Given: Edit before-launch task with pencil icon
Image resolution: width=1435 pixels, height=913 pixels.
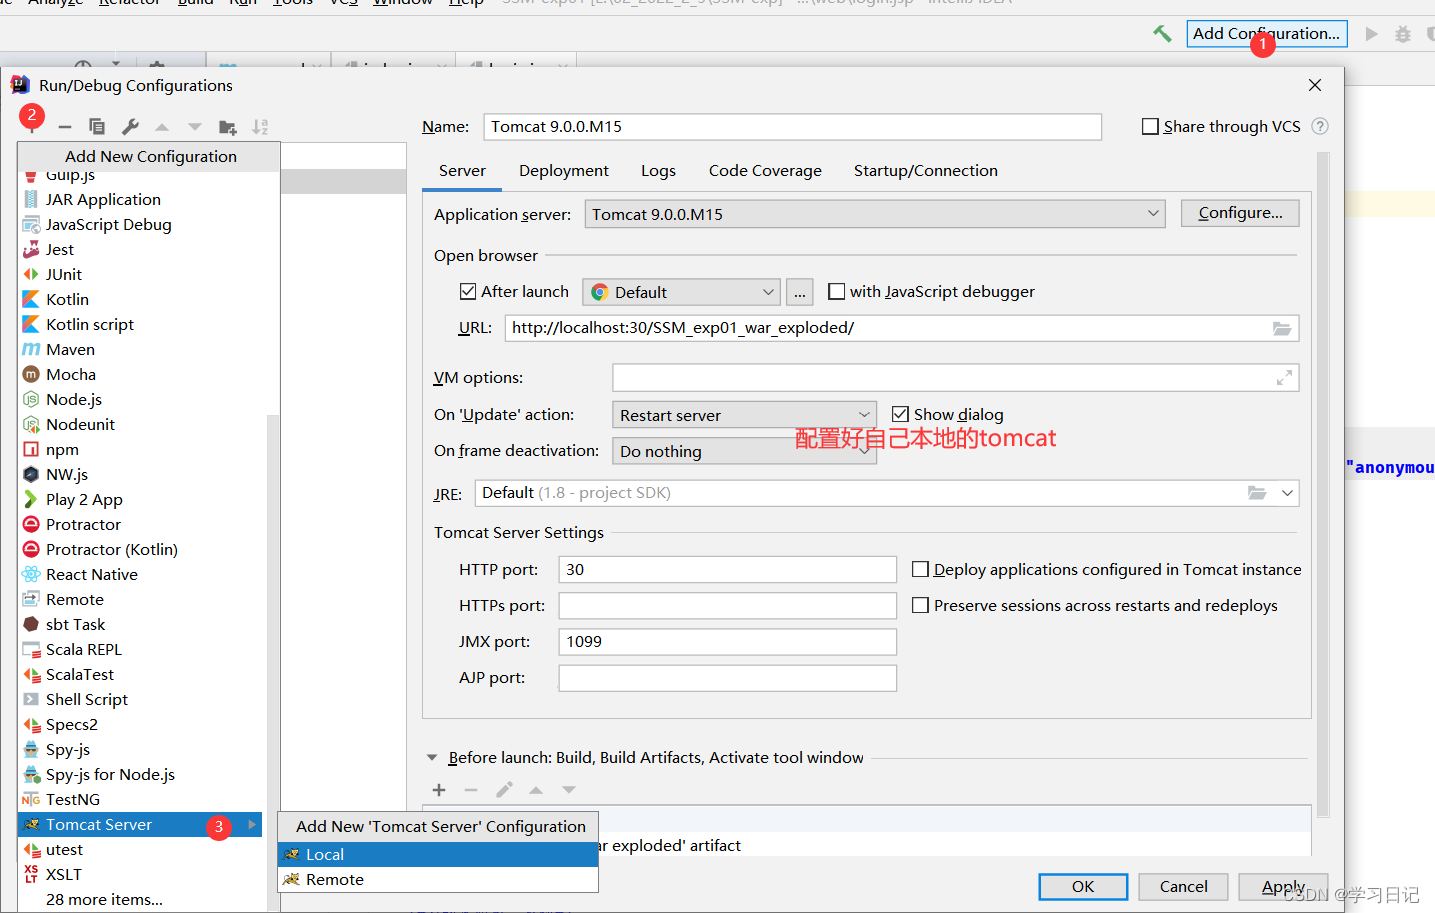Looking at the screenshot, I should (504, 790).
